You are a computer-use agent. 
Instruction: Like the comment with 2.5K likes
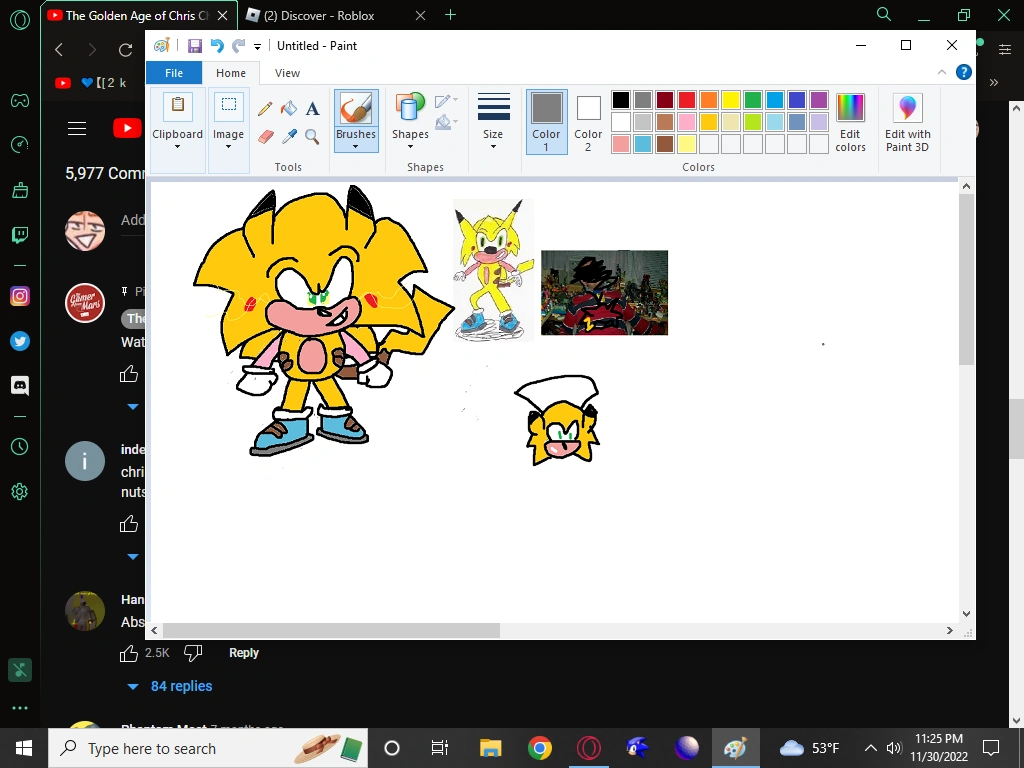[129, 653]
